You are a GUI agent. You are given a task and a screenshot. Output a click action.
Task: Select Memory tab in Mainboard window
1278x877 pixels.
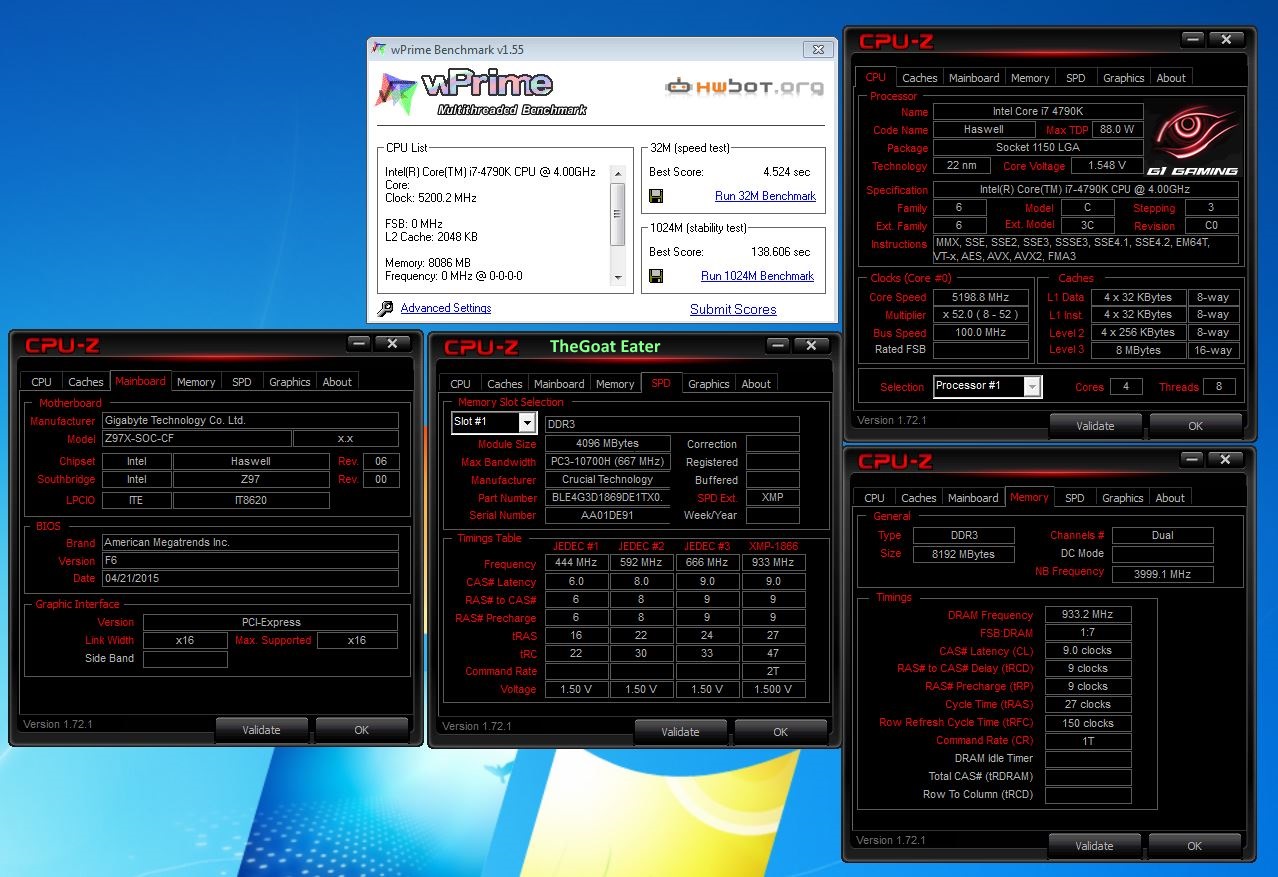[196, 382]
